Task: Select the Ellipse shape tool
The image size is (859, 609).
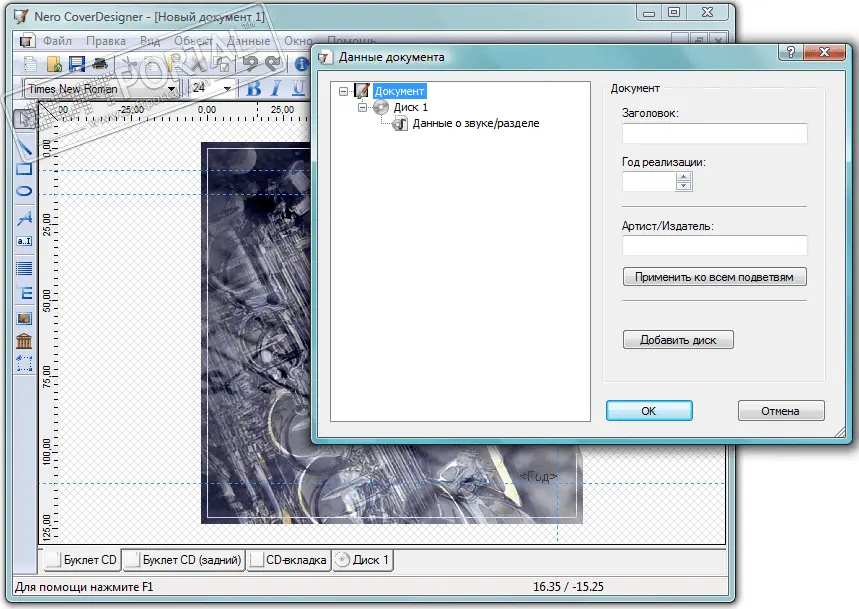Action: (x=25, y=190)
